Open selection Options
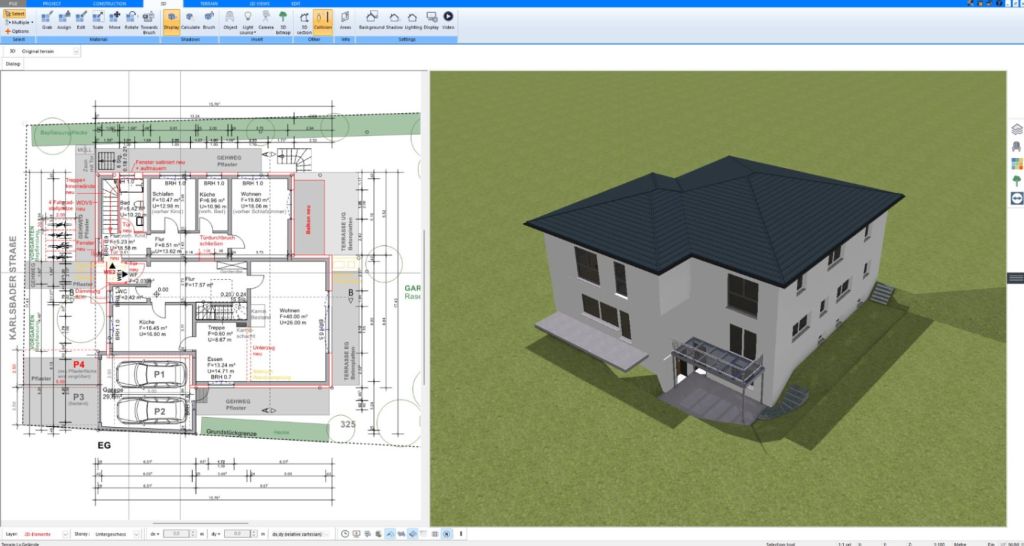Viewport: 1024px width, 546px height. (16, 31)
